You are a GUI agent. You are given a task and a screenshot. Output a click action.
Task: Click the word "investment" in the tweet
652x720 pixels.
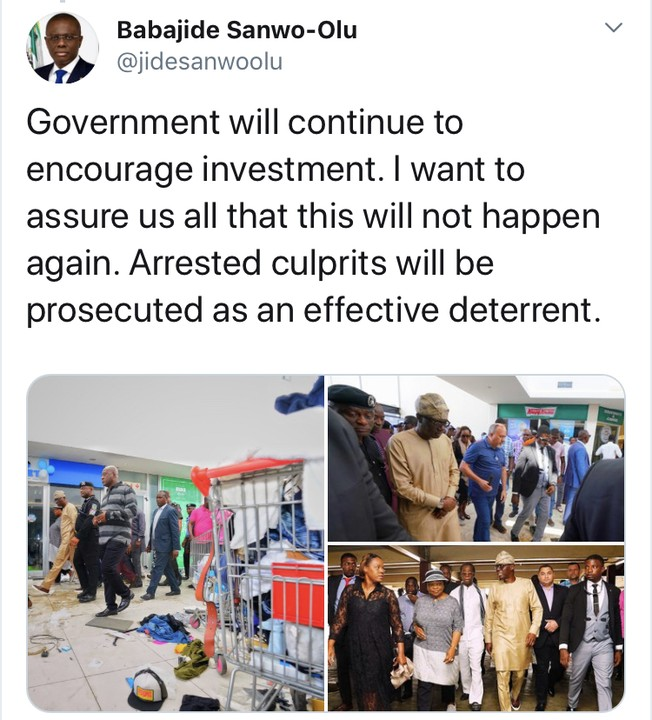point(288,169)
